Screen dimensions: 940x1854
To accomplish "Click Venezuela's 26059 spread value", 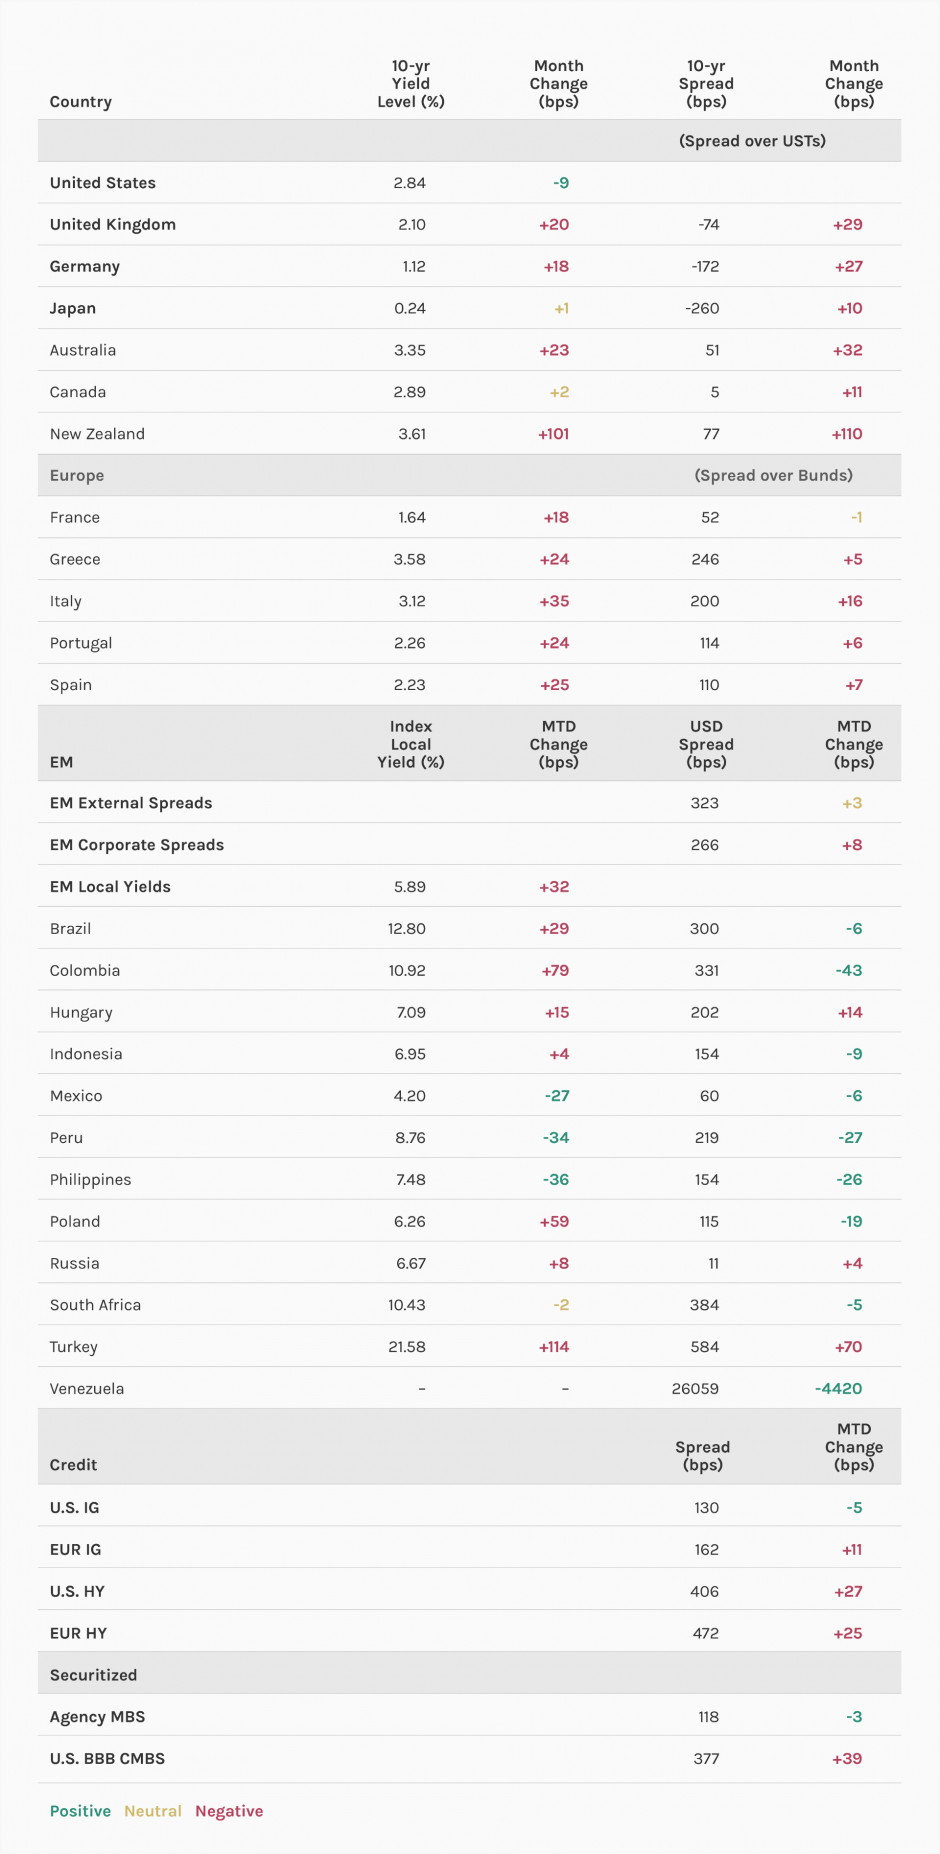I will click(695, 1389).
